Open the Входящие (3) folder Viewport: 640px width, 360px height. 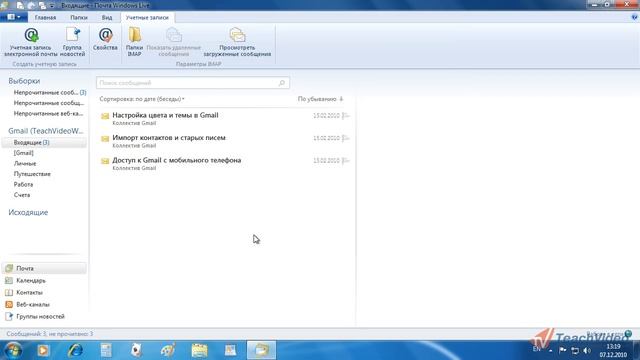pos(44,142)
